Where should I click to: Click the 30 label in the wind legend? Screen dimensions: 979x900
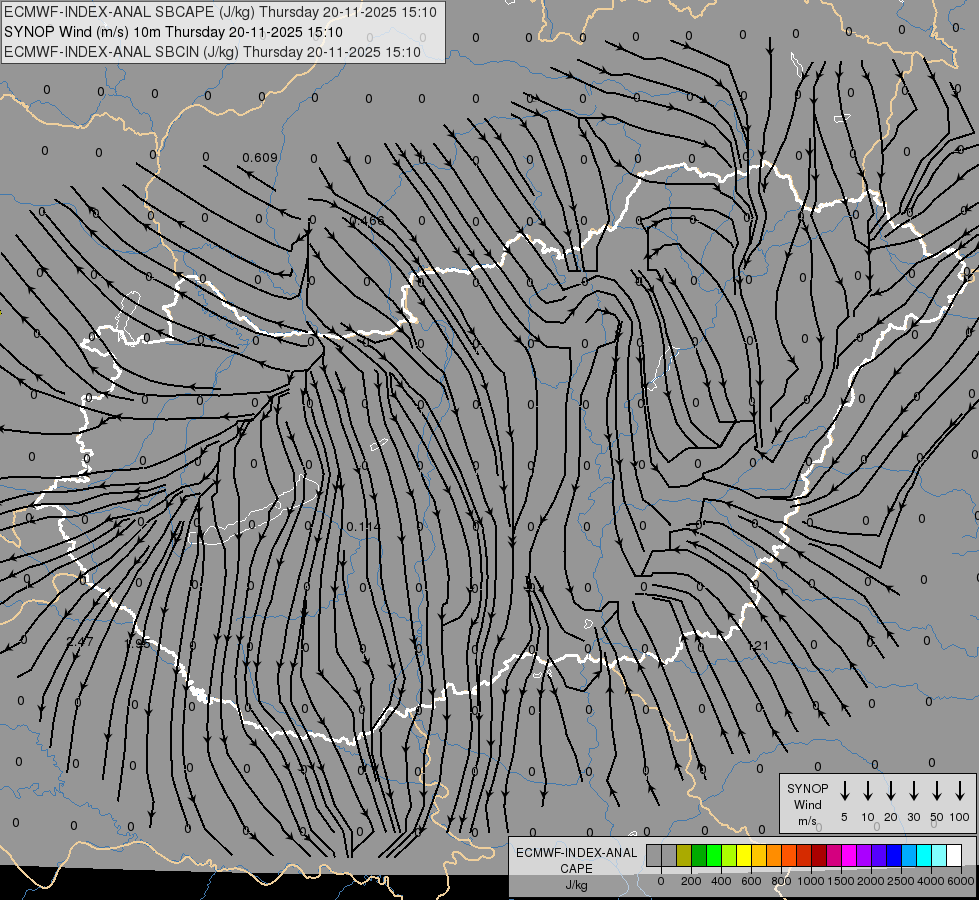coord(914,817)
